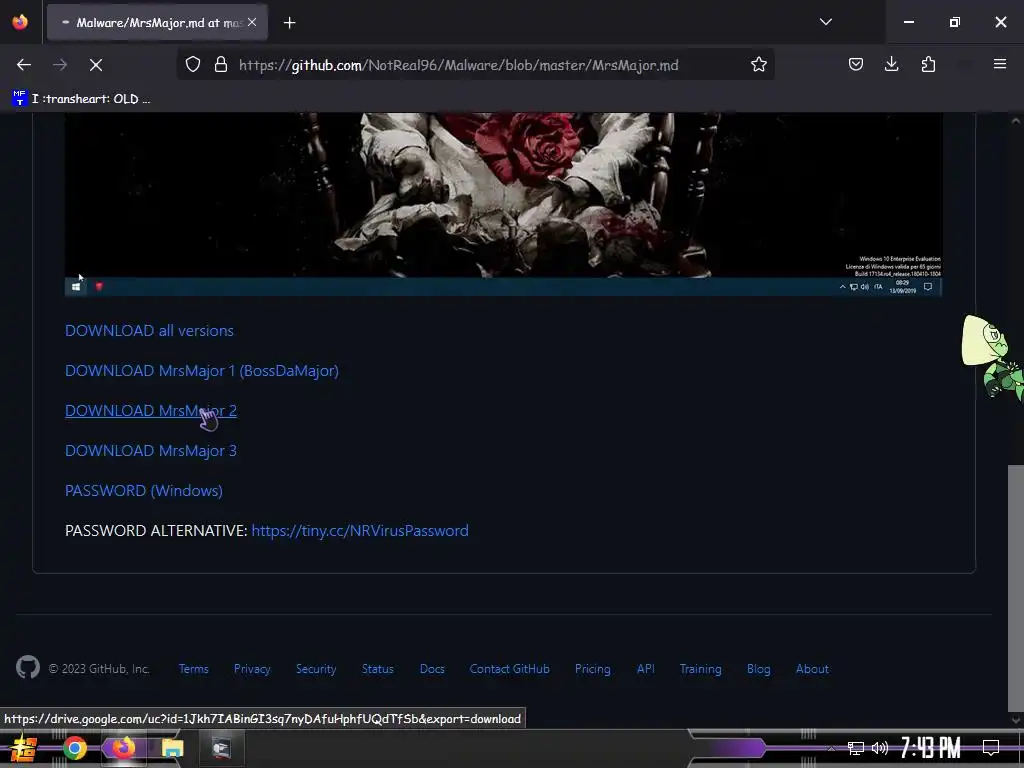Screen dimensions: 1024x768
Task: Open the Status footer link
Action: pyautogui.click(x=377, y=669)
